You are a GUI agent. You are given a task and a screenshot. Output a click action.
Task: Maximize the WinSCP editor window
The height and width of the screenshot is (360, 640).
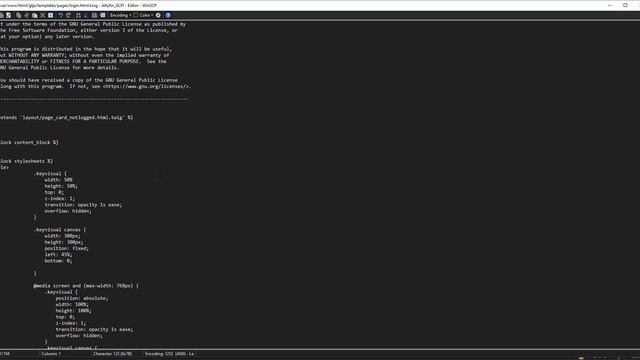625,5
